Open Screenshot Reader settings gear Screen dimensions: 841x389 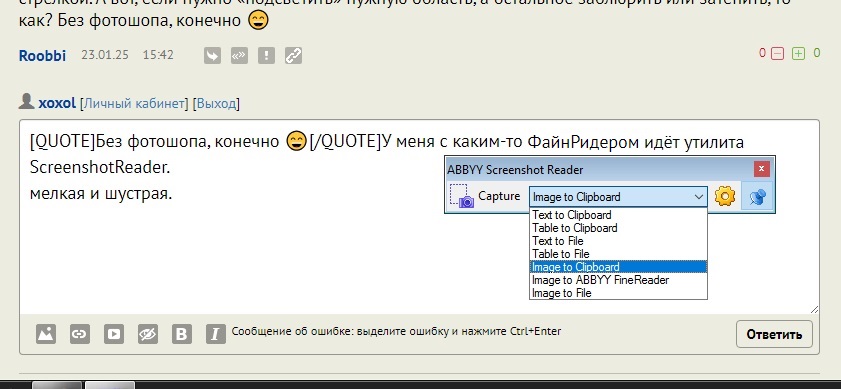click(725, 197)
